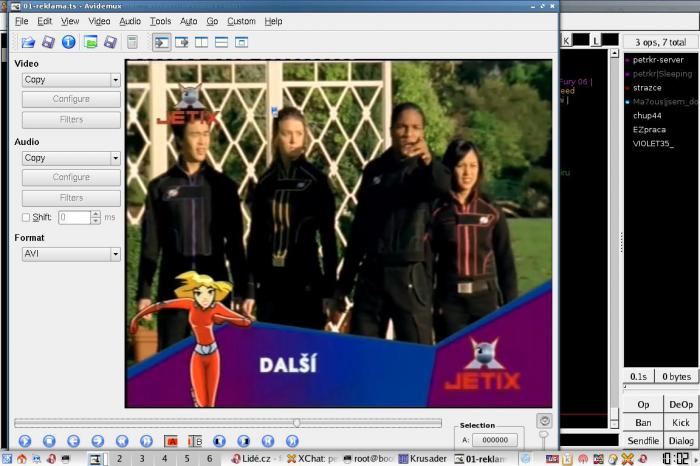The width and height of the screenshot is (700, 466).
Task: Set selection marker A
Action: 171,441
